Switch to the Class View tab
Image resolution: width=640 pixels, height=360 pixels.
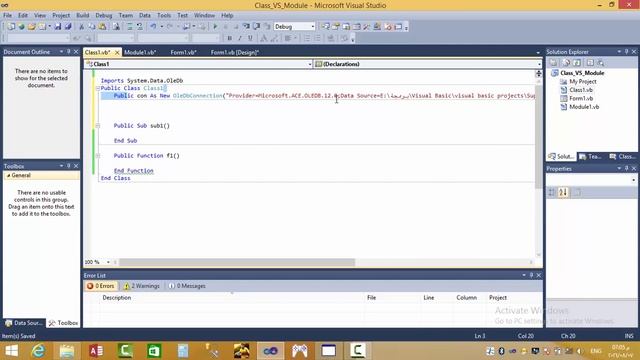pyautogui.click(x=622, y=156)
